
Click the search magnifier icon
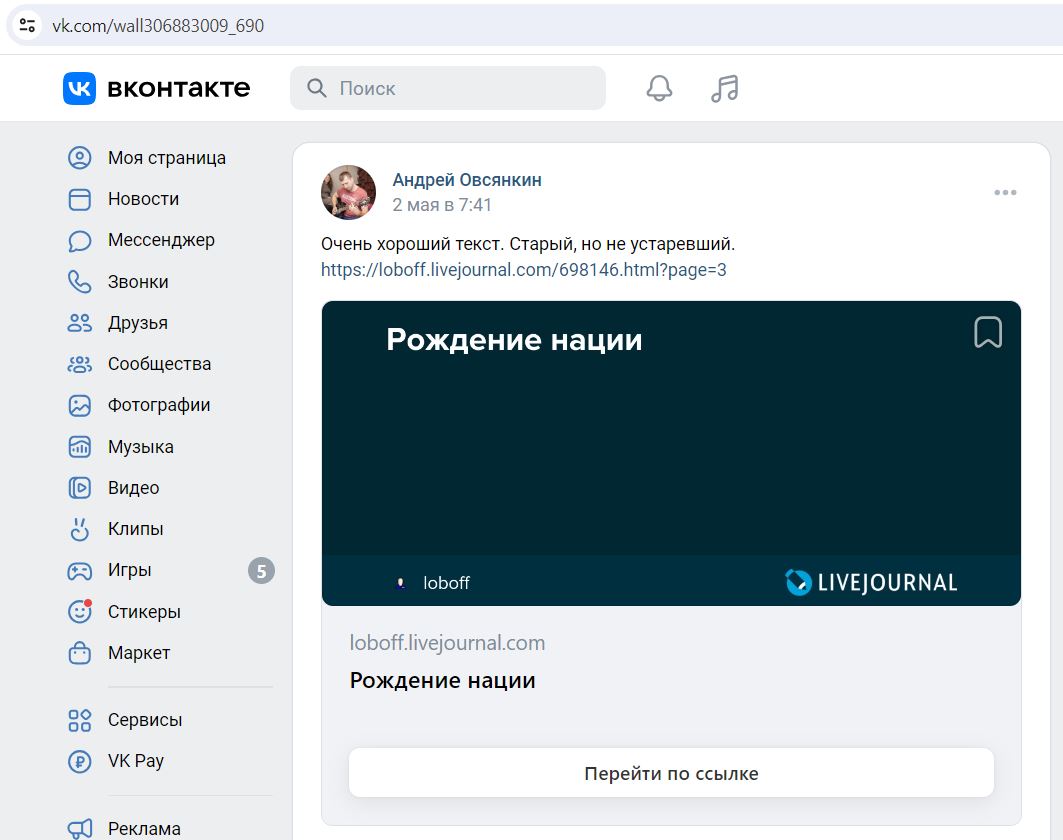tap(317, 87)
